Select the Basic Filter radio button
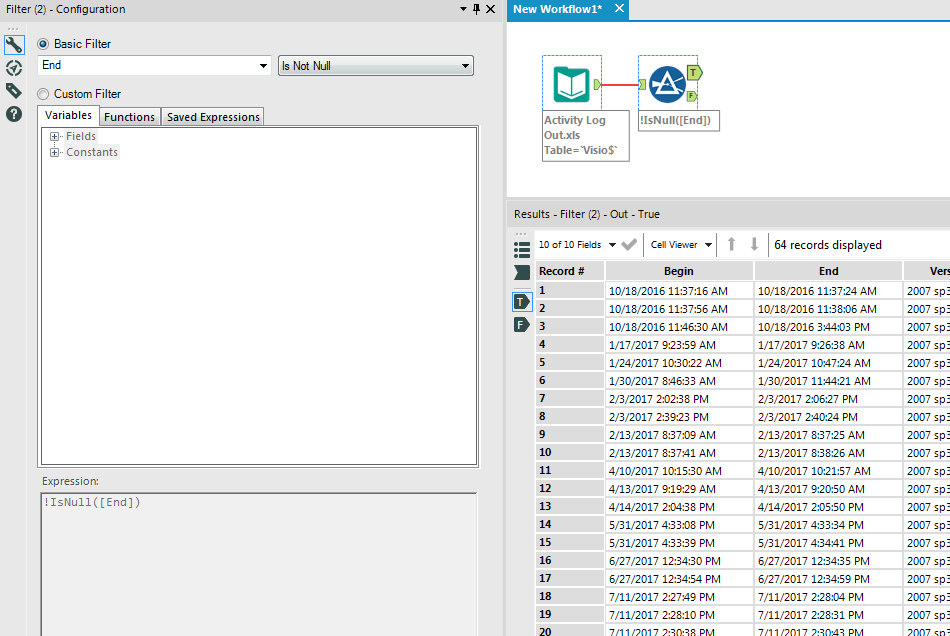Image resolution: width=950 pixels, height=636 pixels. coord(43,44)
